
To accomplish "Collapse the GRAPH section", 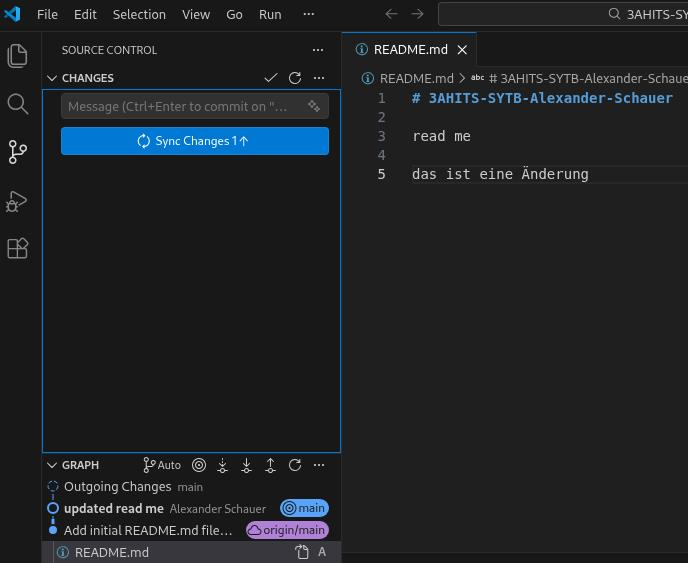I will 52,465.
